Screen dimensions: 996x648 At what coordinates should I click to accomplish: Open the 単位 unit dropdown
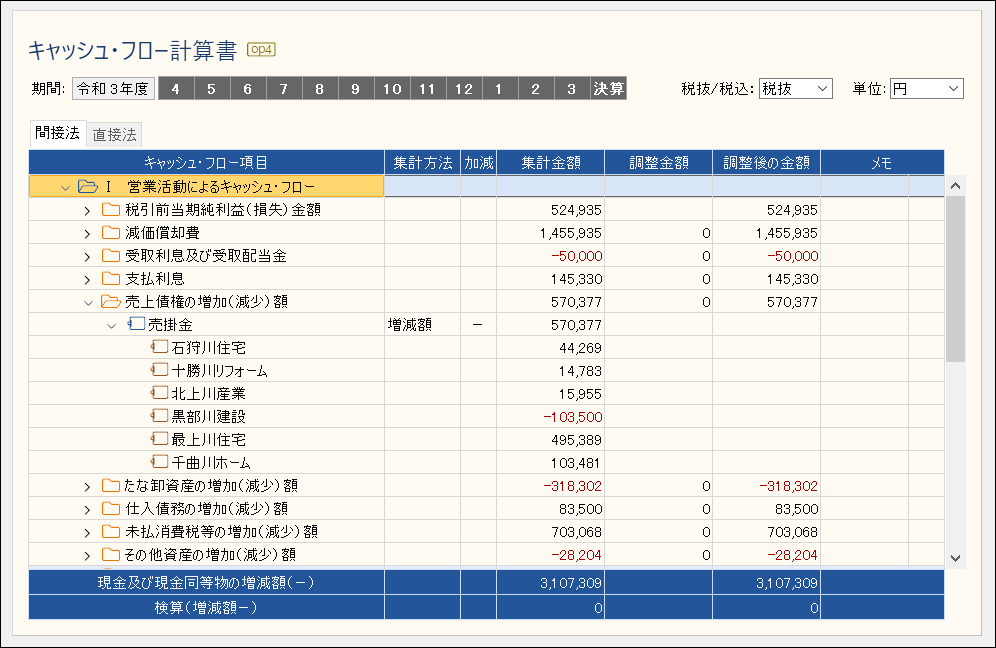(926, 89)
